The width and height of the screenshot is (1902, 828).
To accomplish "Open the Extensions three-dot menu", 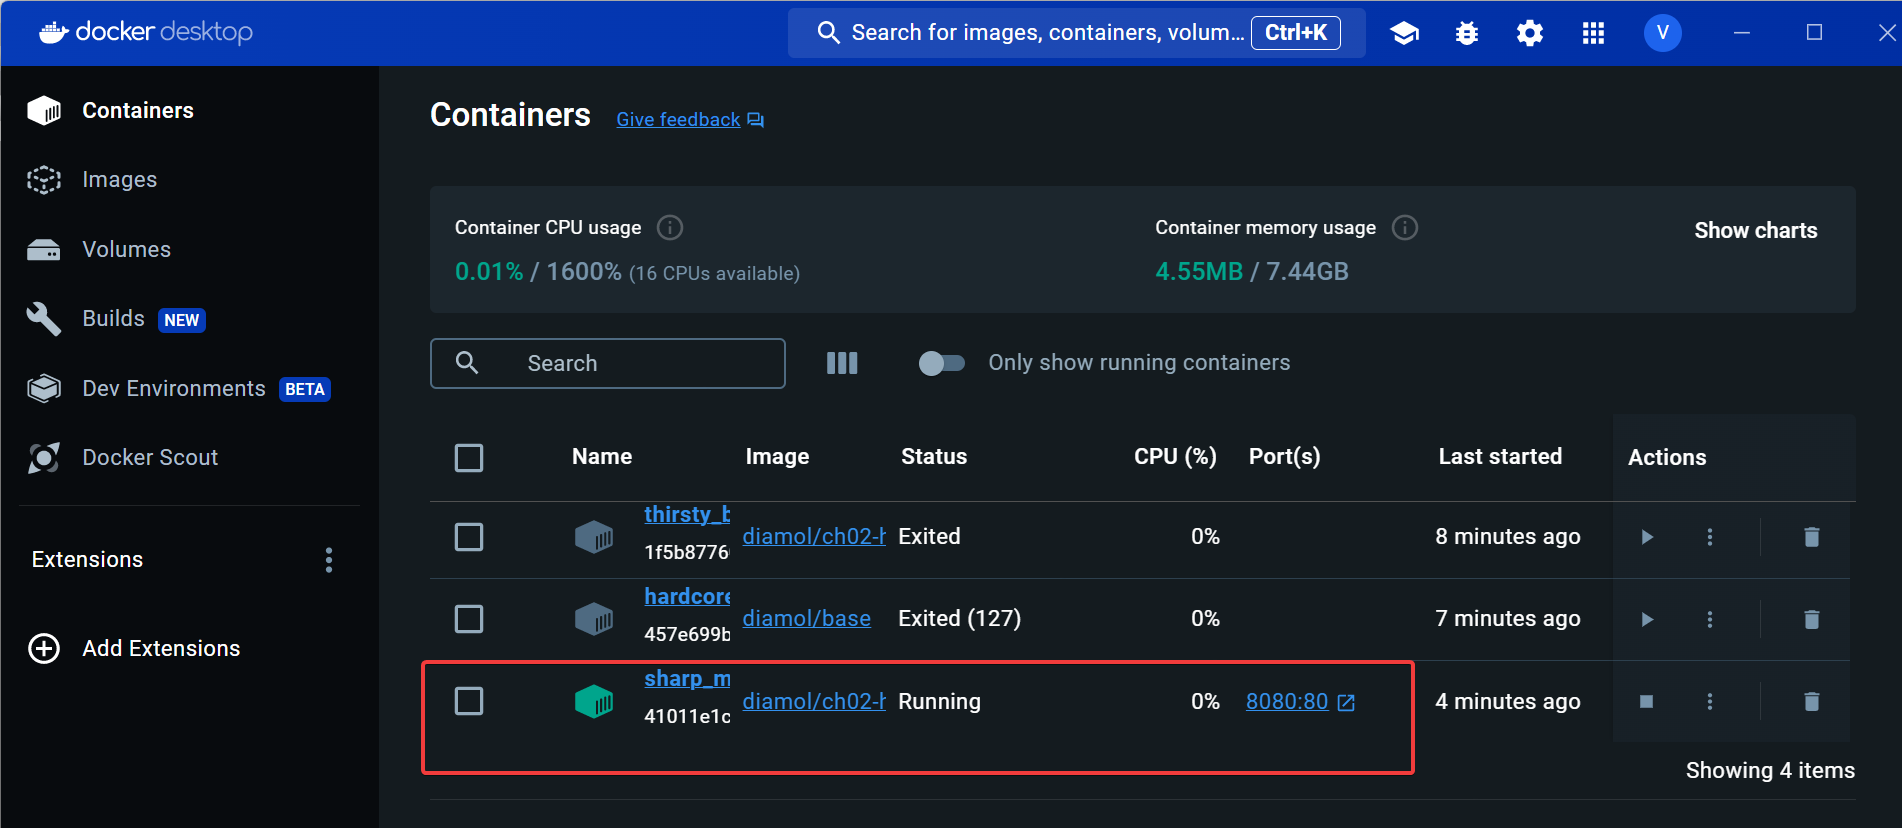I will pos(329,560).
